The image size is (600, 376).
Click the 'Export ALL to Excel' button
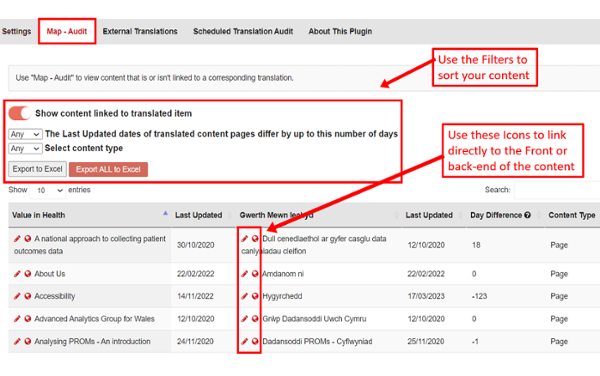(108, 169)
